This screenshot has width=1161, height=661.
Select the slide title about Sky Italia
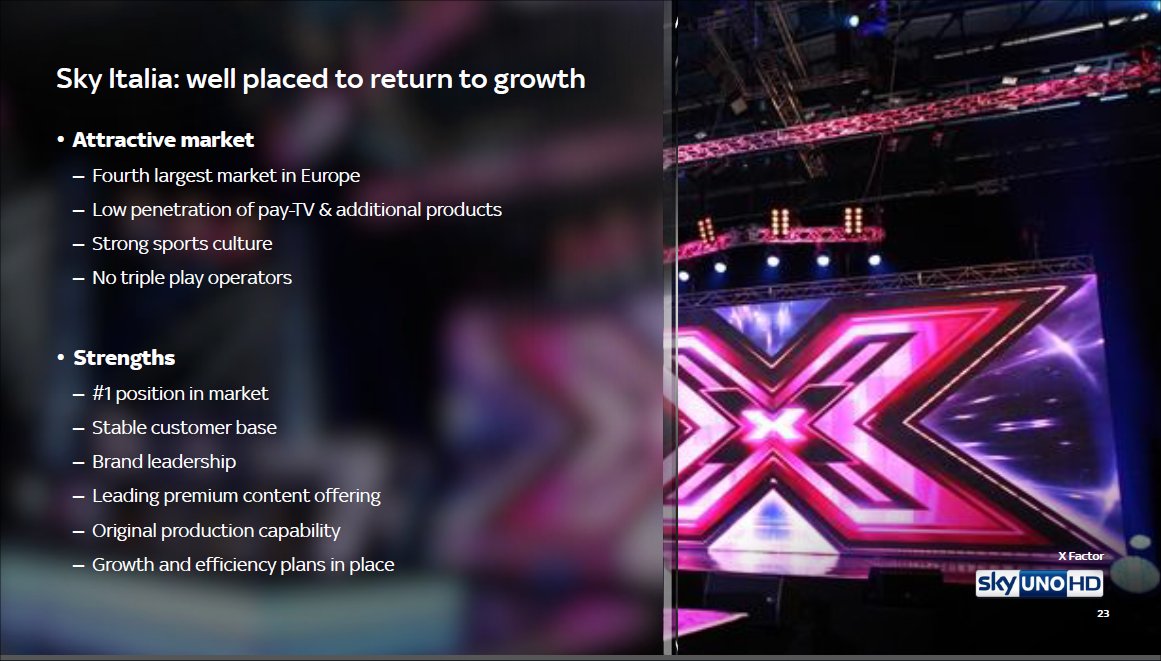[321, 78]
